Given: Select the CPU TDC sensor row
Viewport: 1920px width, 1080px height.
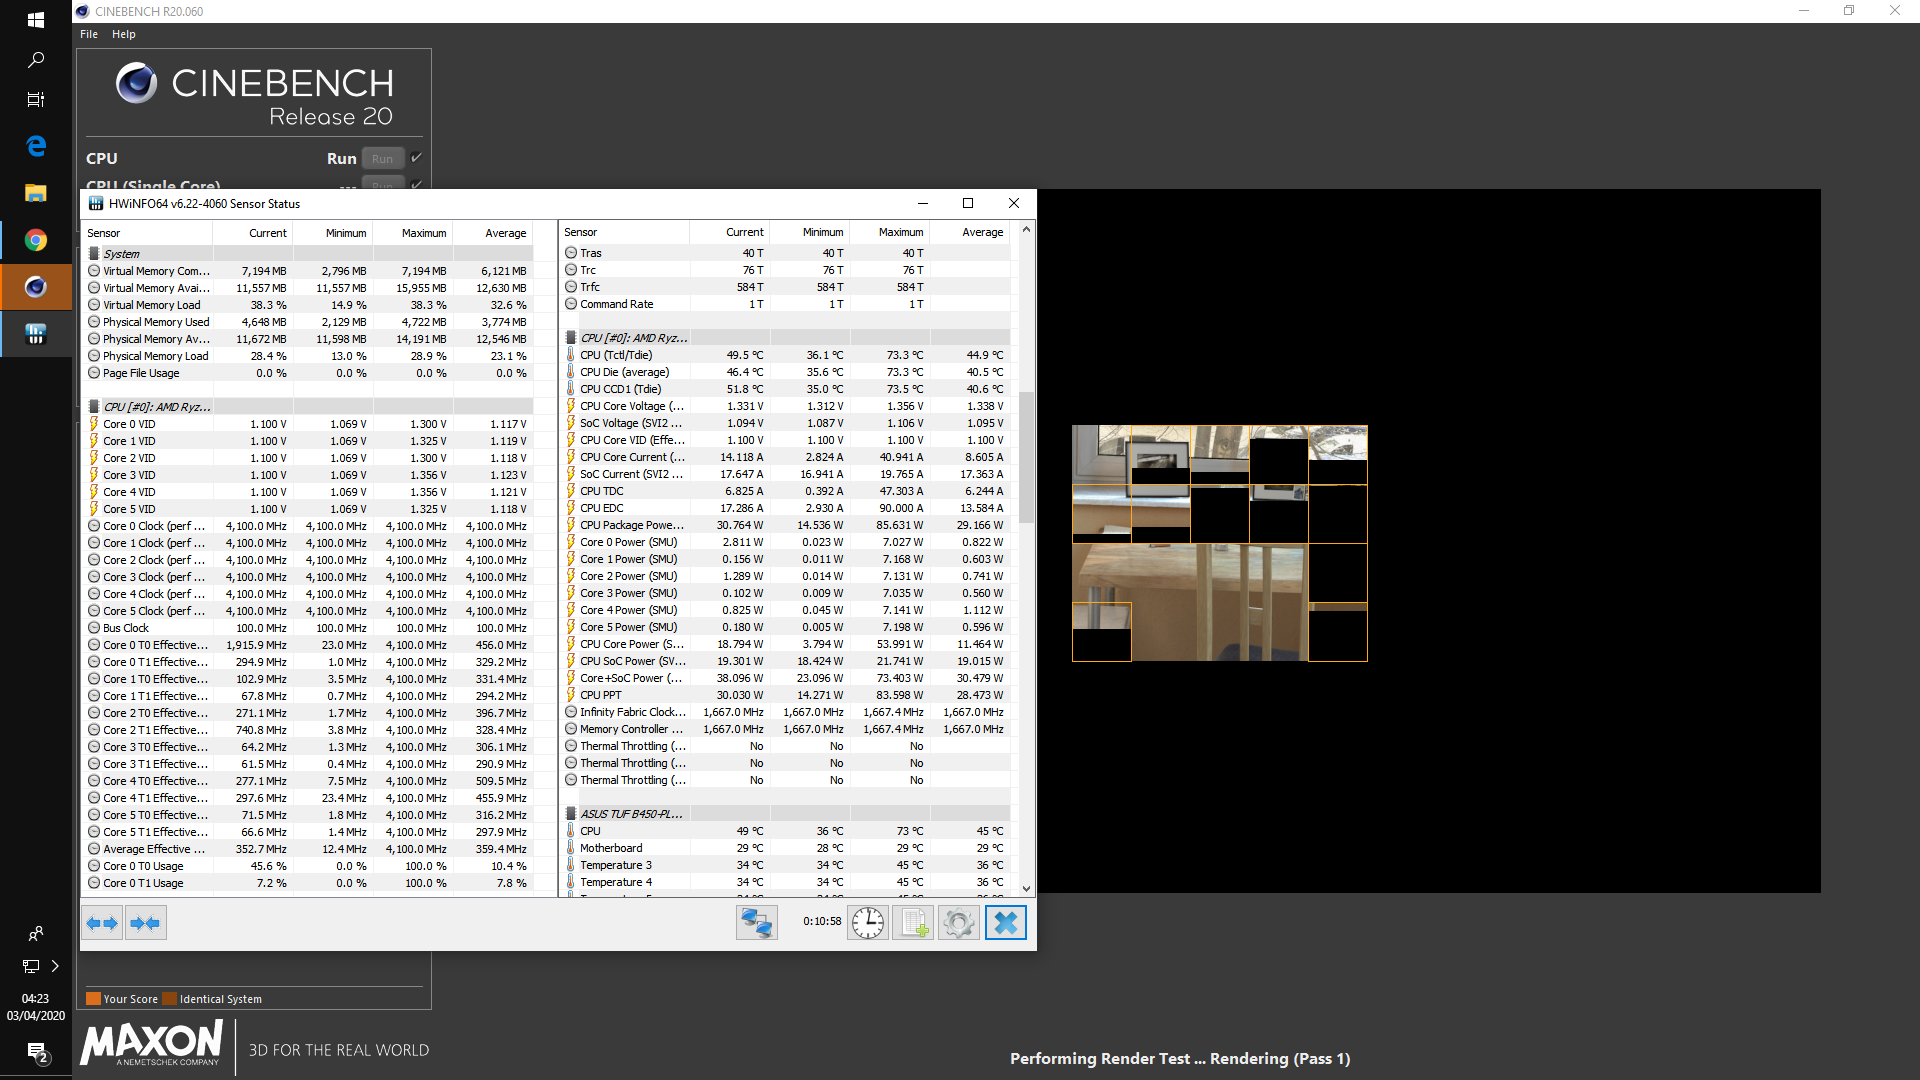Looking at the screenshot, I should coord(785,491).
